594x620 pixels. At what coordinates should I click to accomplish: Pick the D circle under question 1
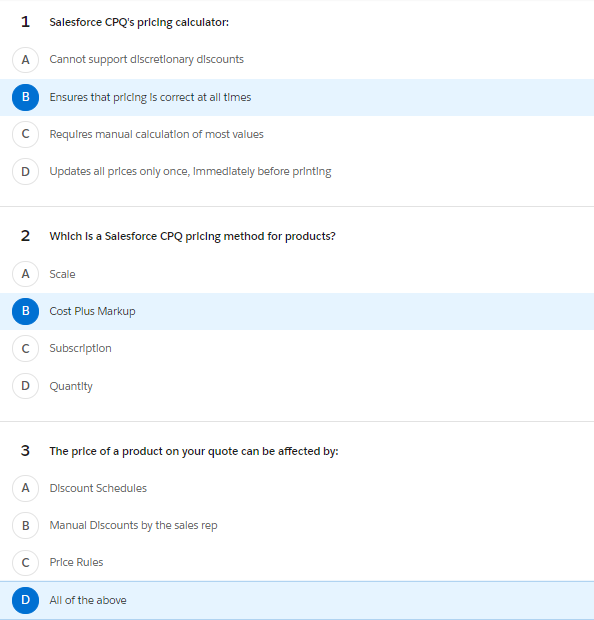[x=25, y=172]
